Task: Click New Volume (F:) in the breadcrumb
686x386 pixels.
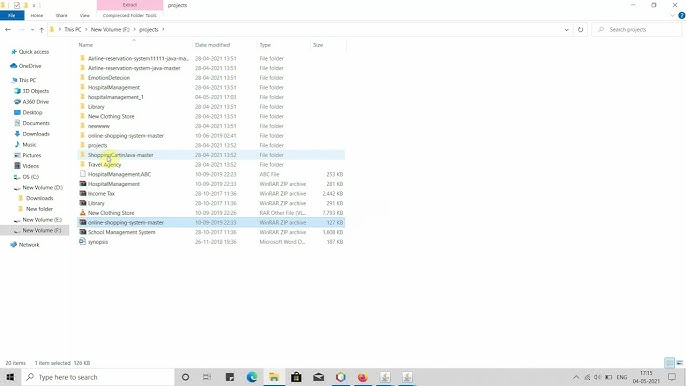Action: click(x=110, y=30)
